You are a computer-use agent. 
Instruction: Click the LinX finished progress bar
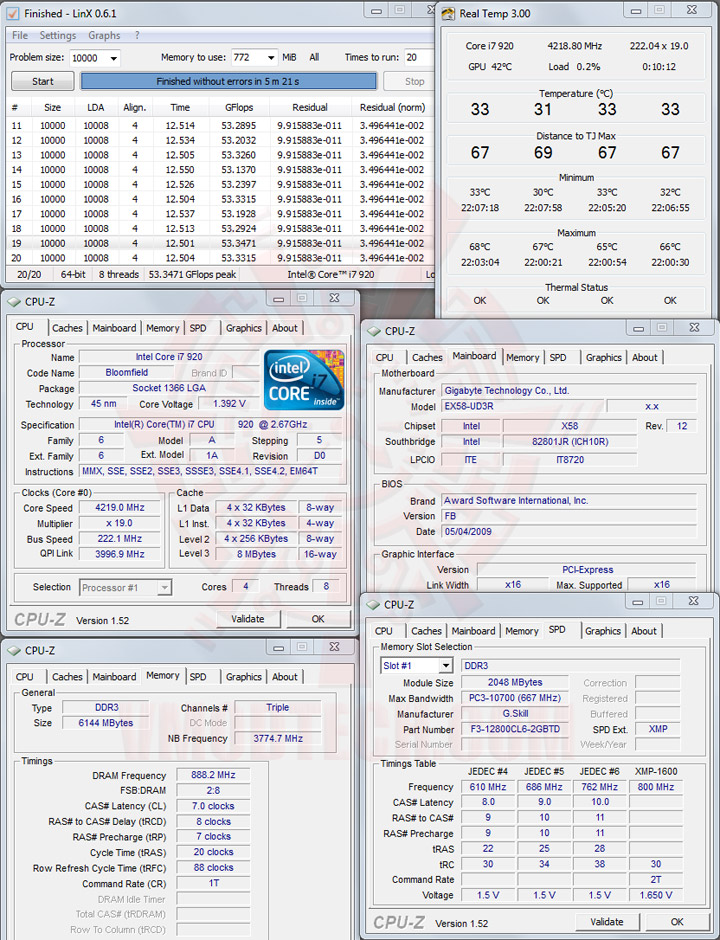(x=228, y=81)
